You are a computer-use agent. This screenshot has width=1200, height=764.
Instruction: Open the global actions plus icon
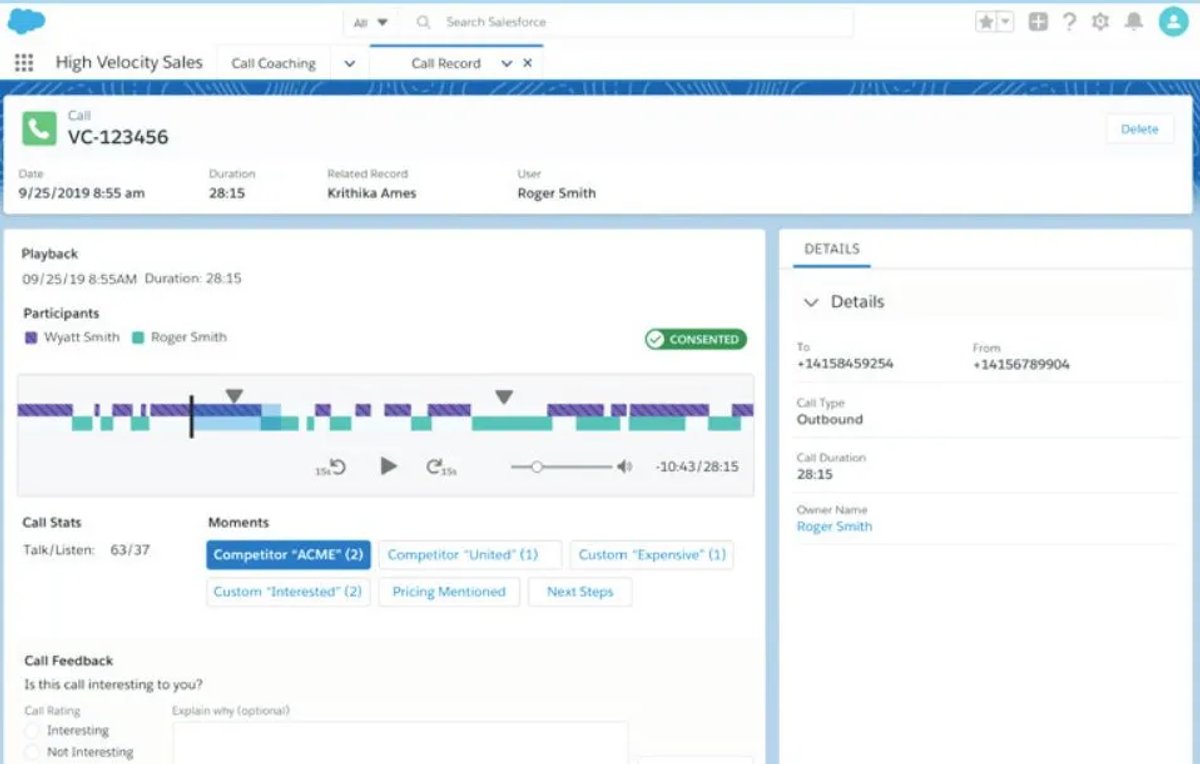coord(1038,22)
